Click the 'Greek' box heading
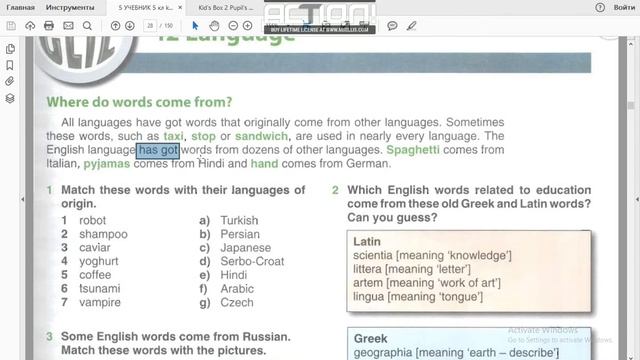 (371, 338)
